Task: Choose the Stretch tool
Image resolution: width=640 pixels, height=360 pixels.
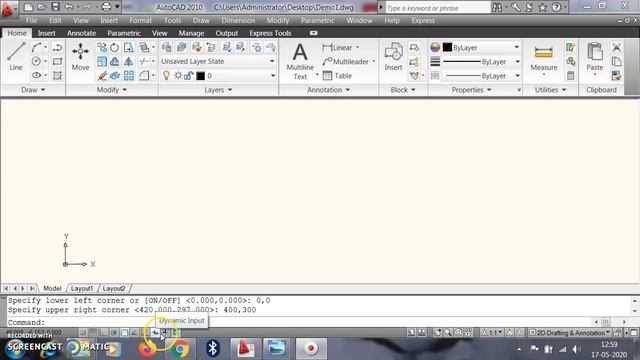Action: coord(129,47)
